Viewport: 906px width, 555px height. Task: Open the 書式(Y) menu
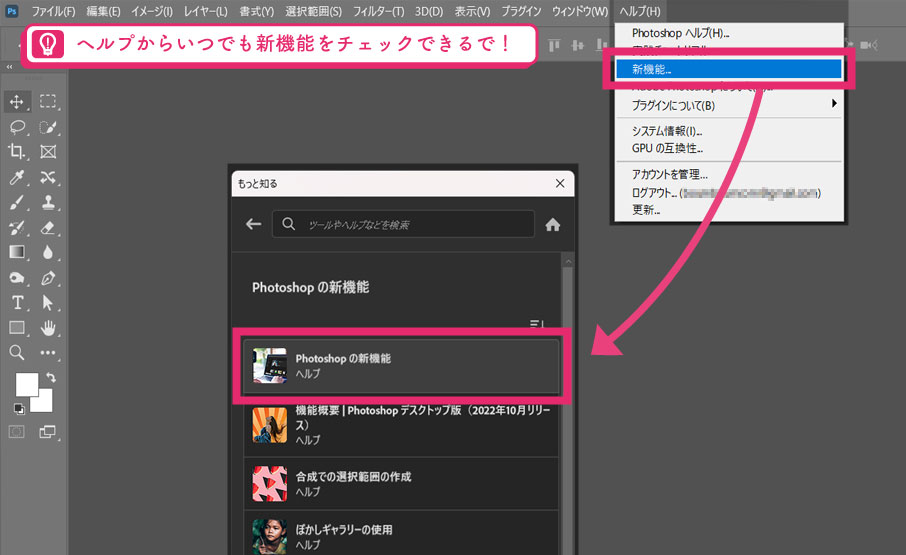(x=257, y=12)
